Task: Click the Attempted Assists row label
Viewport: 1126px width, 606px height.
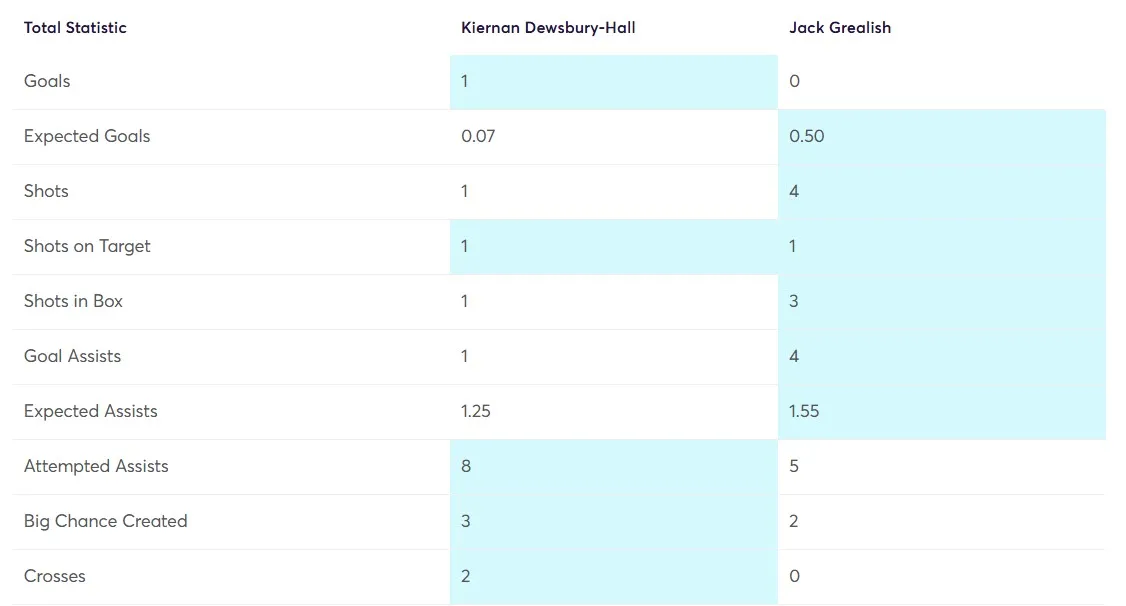Action: (x=96, y=466)
